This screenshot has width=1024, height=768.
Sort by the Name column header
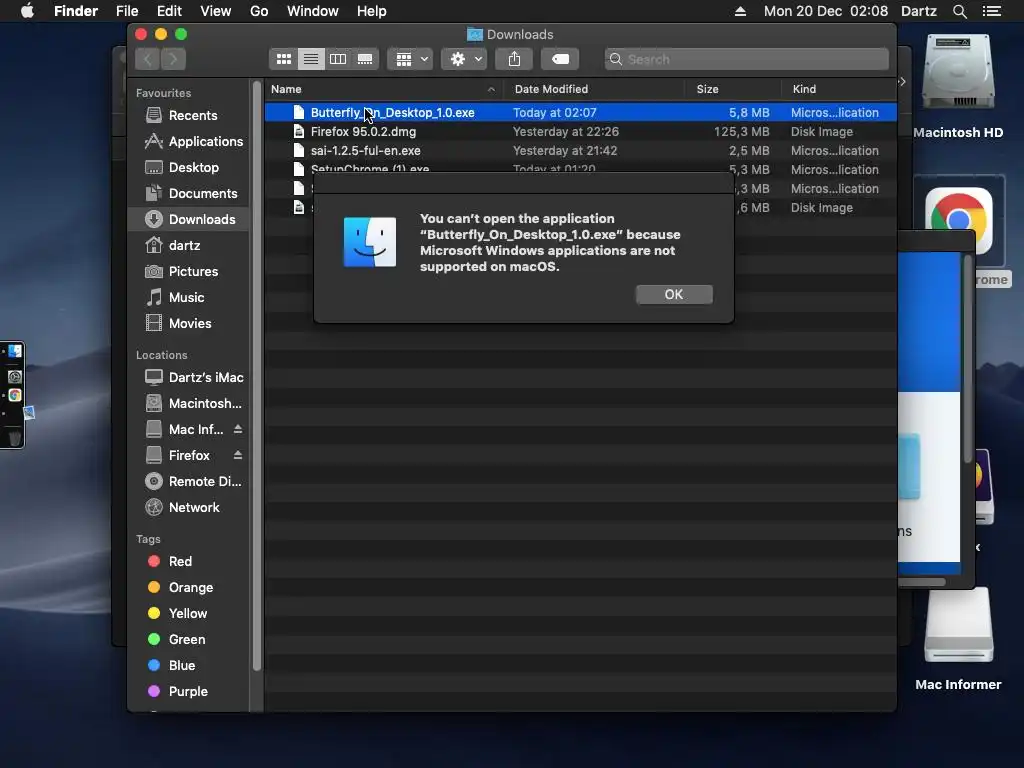click(x=384, y=89)
